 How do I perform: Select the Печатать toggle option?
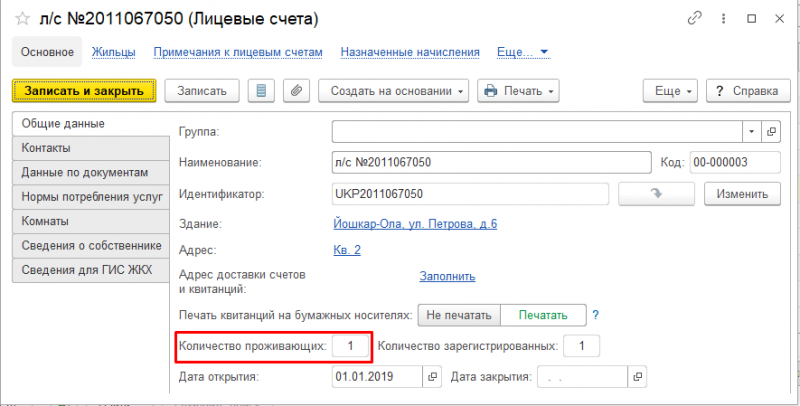(x=543, y=315)
